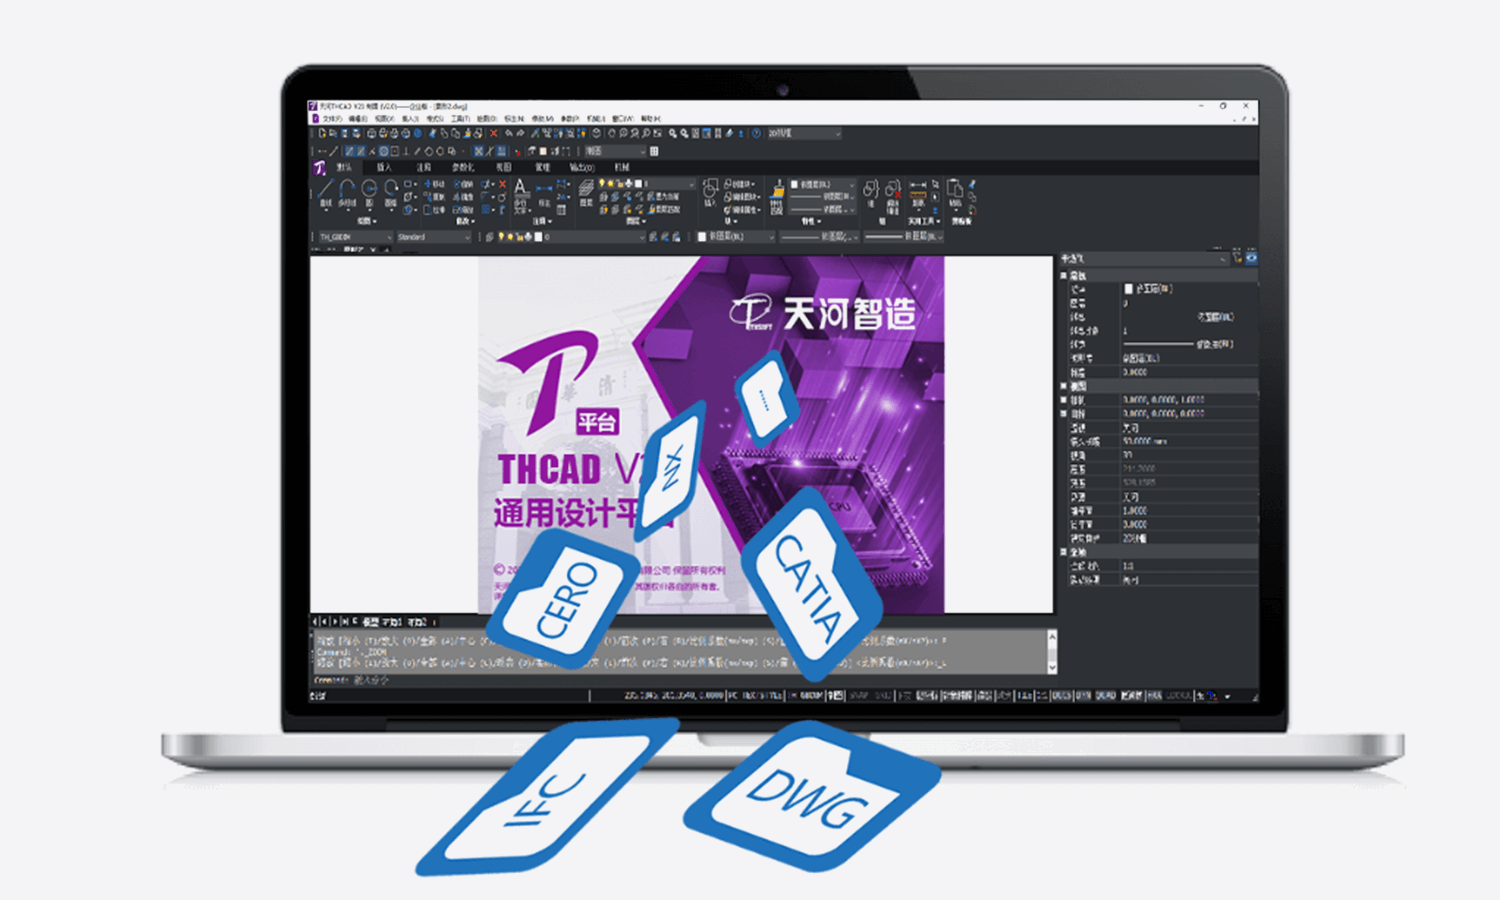Open the Standard text style dropdown
The width and height of the screenshot is (1500, 900).
[x=434, y=237]
